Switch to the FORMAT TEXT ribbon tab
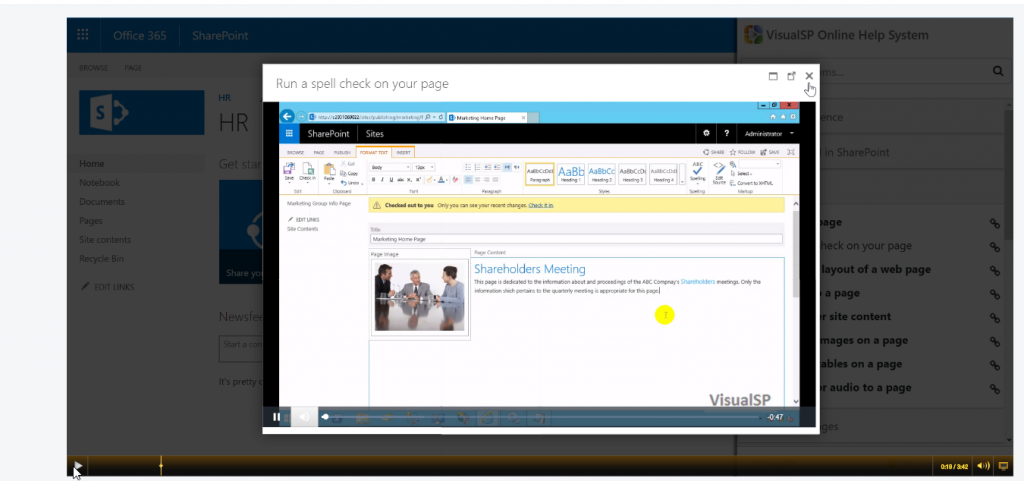 pyautogui.click(x=374, y=152)
